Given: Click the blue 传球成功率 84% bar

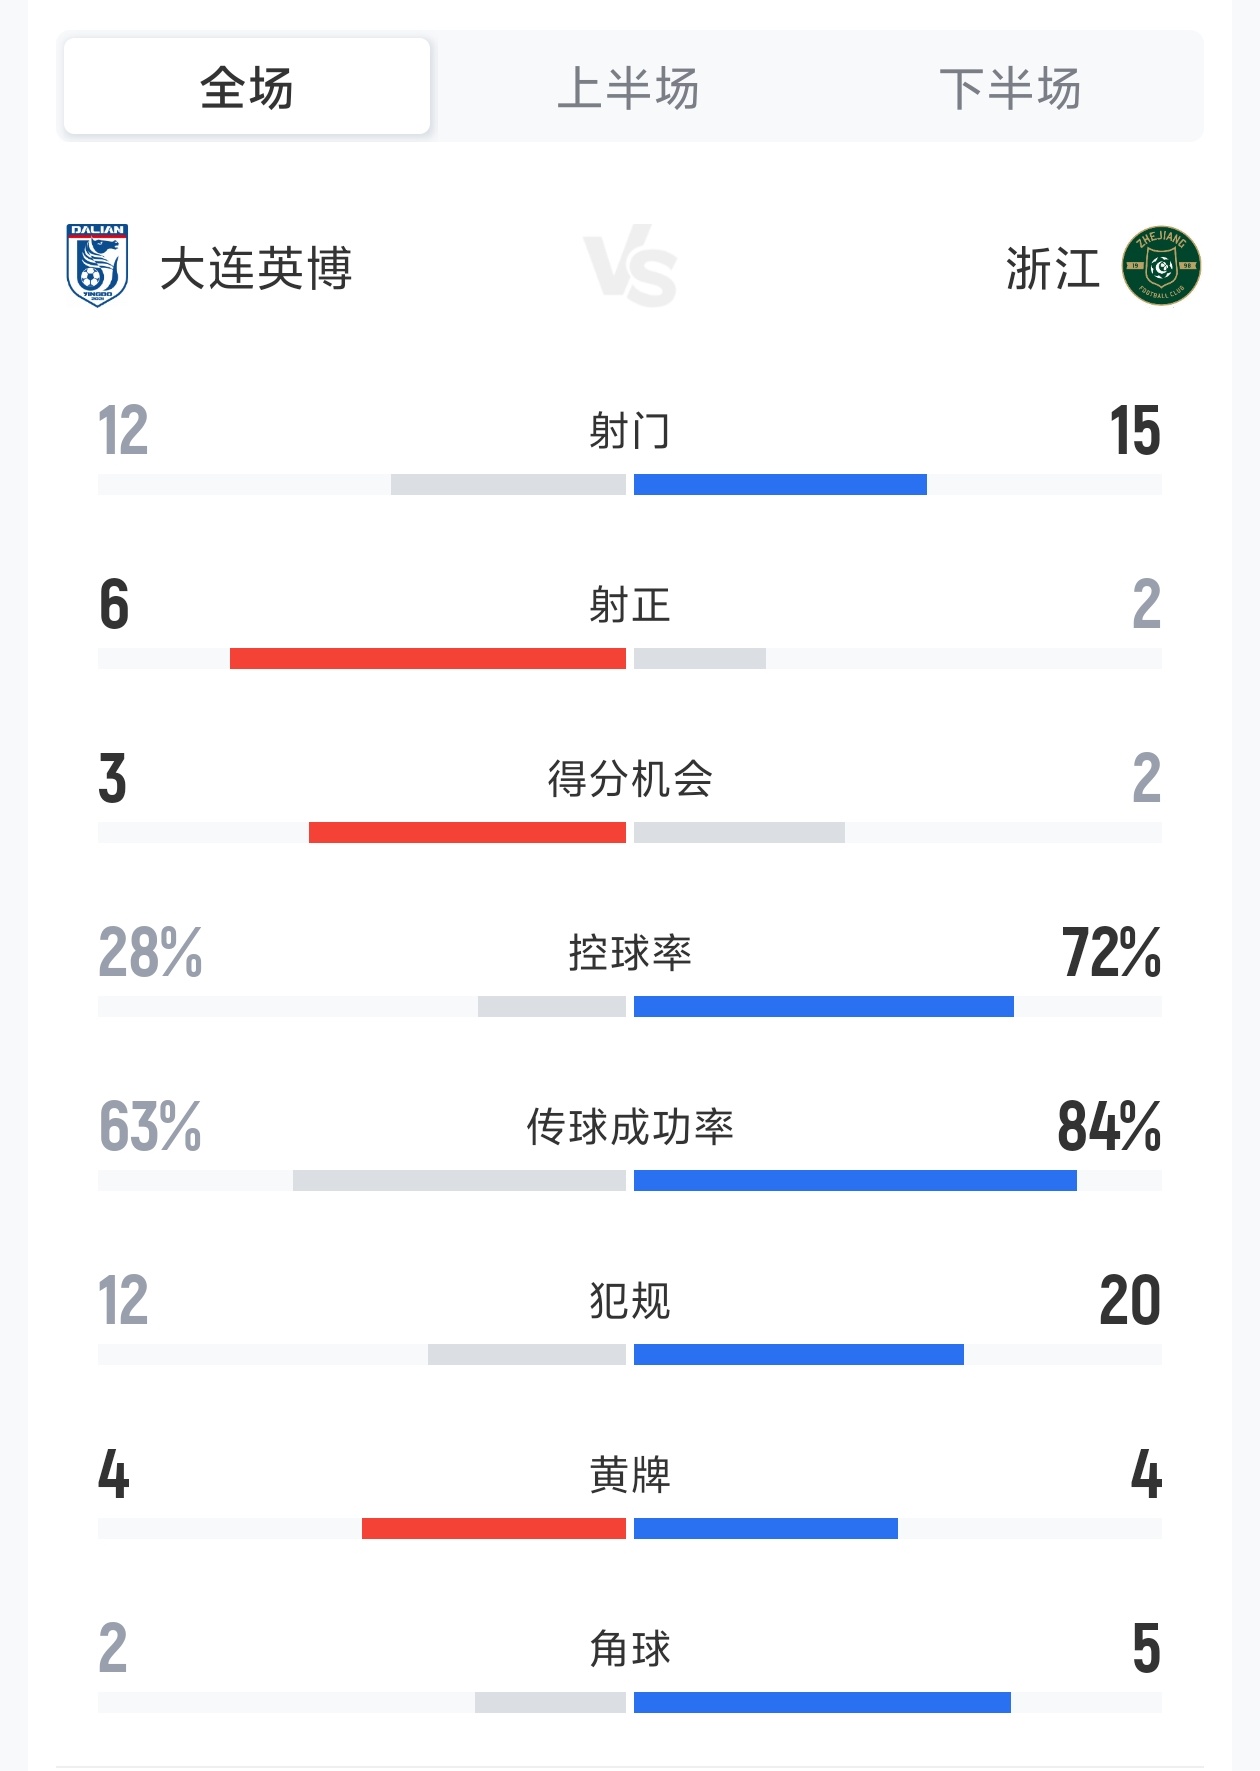Looking at the screenshot, I should 855,1181.
